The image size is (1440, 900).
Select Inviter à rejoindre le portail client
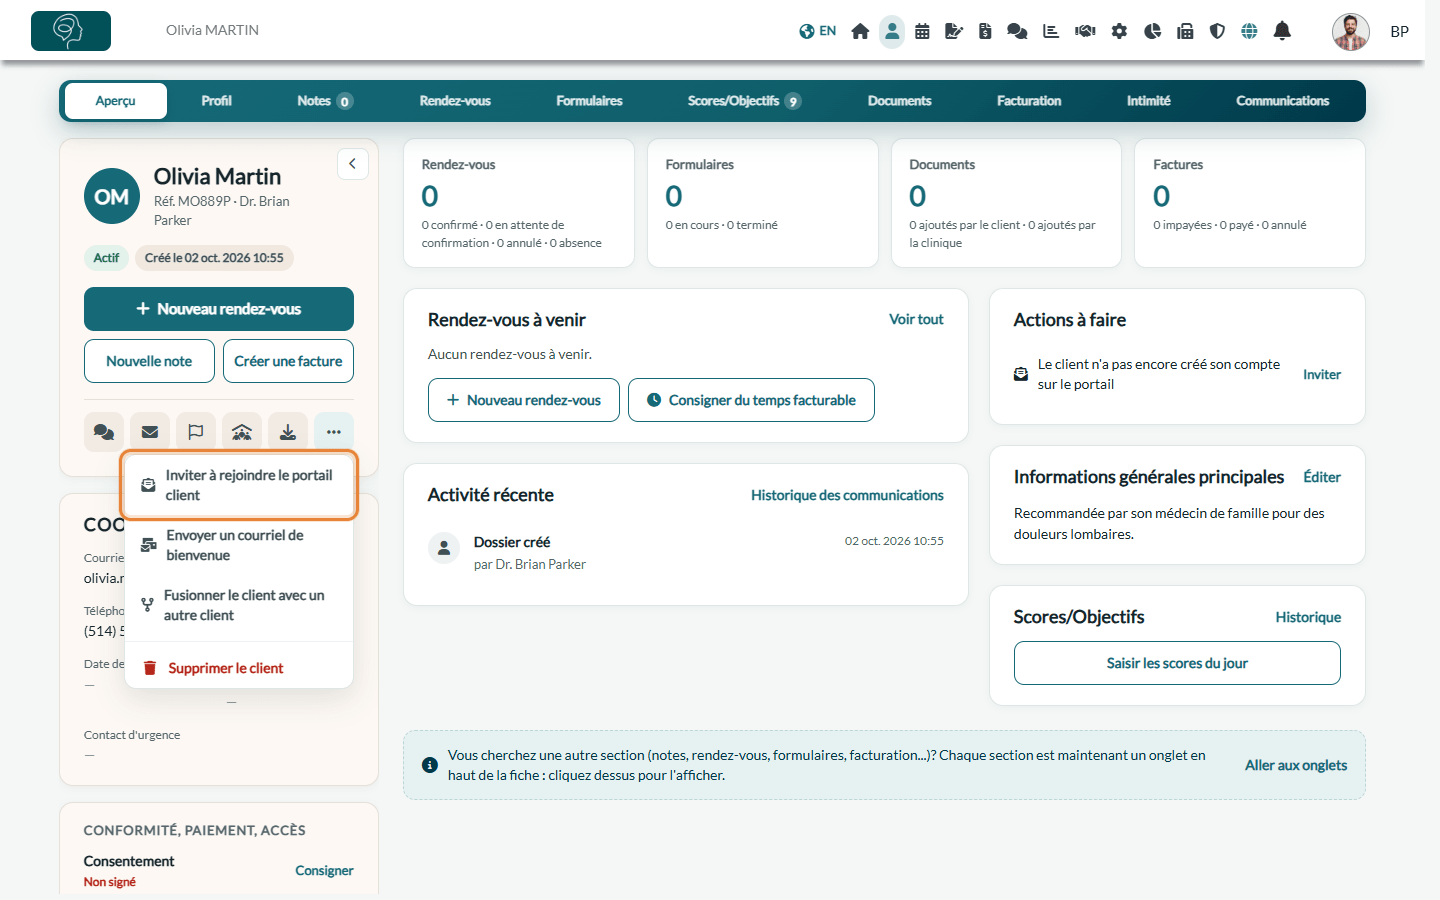239,485
